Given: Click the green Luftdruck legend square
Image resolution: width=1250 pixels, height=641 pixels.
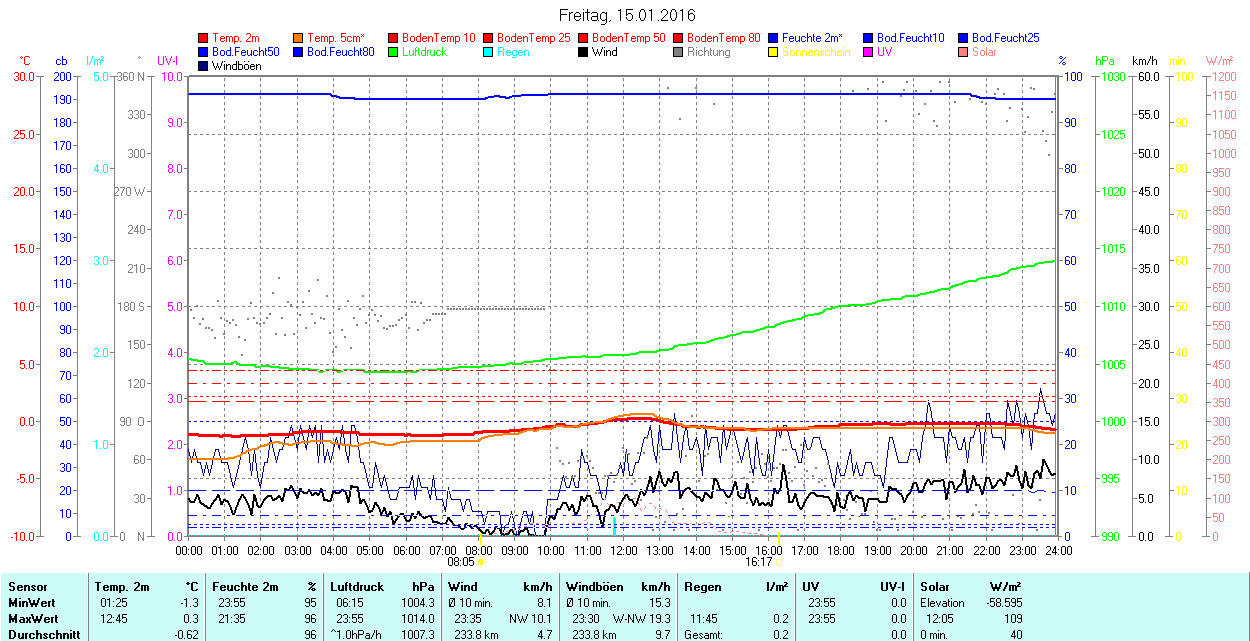Looking at the screenshot, I should tap(393, 52).
